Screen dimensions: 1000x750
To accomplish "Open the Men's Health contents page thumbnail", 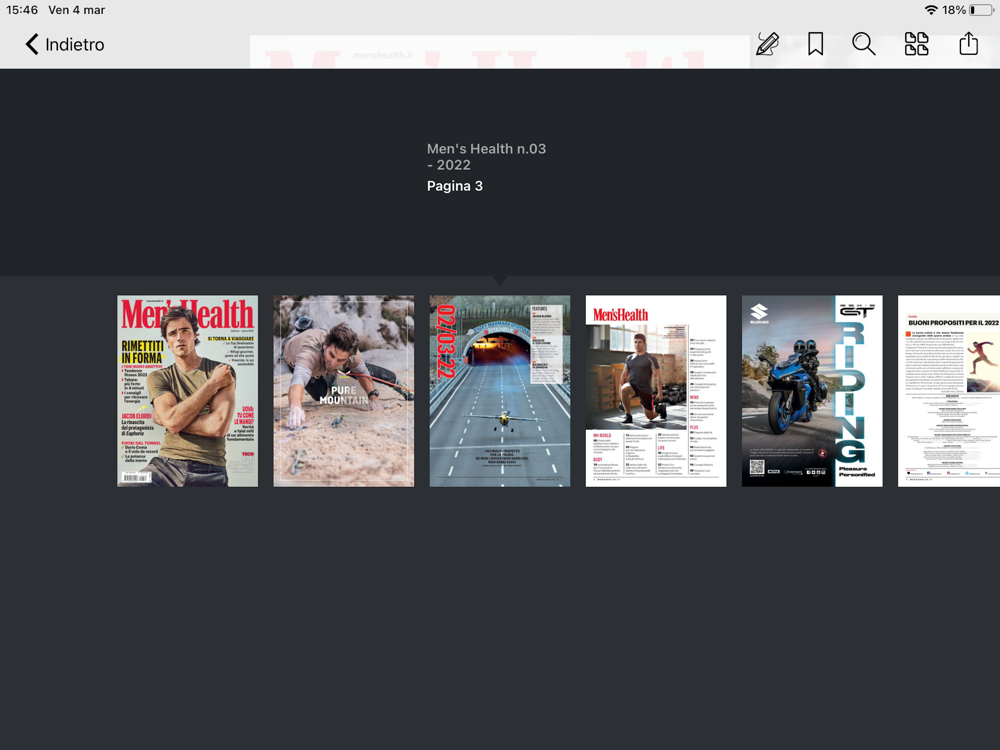I will pyautogui.click(x=656, y=391).
